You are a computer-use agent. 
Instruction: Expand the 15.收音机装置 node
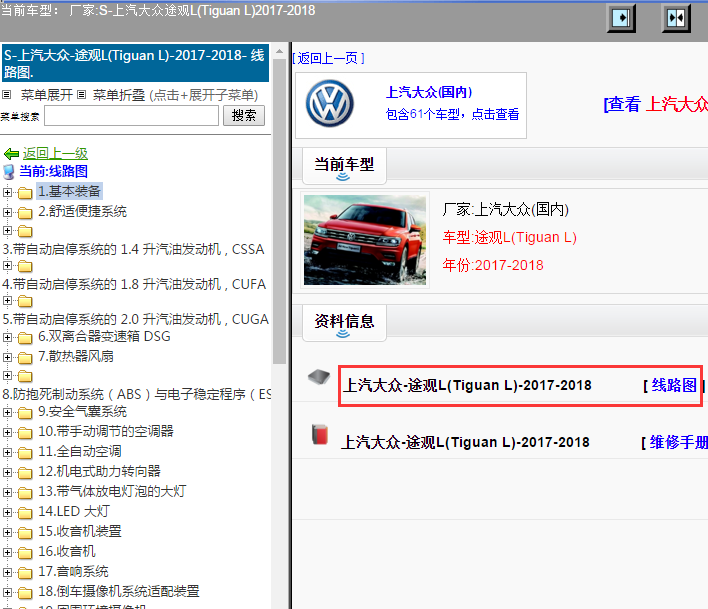coord(7,532)
